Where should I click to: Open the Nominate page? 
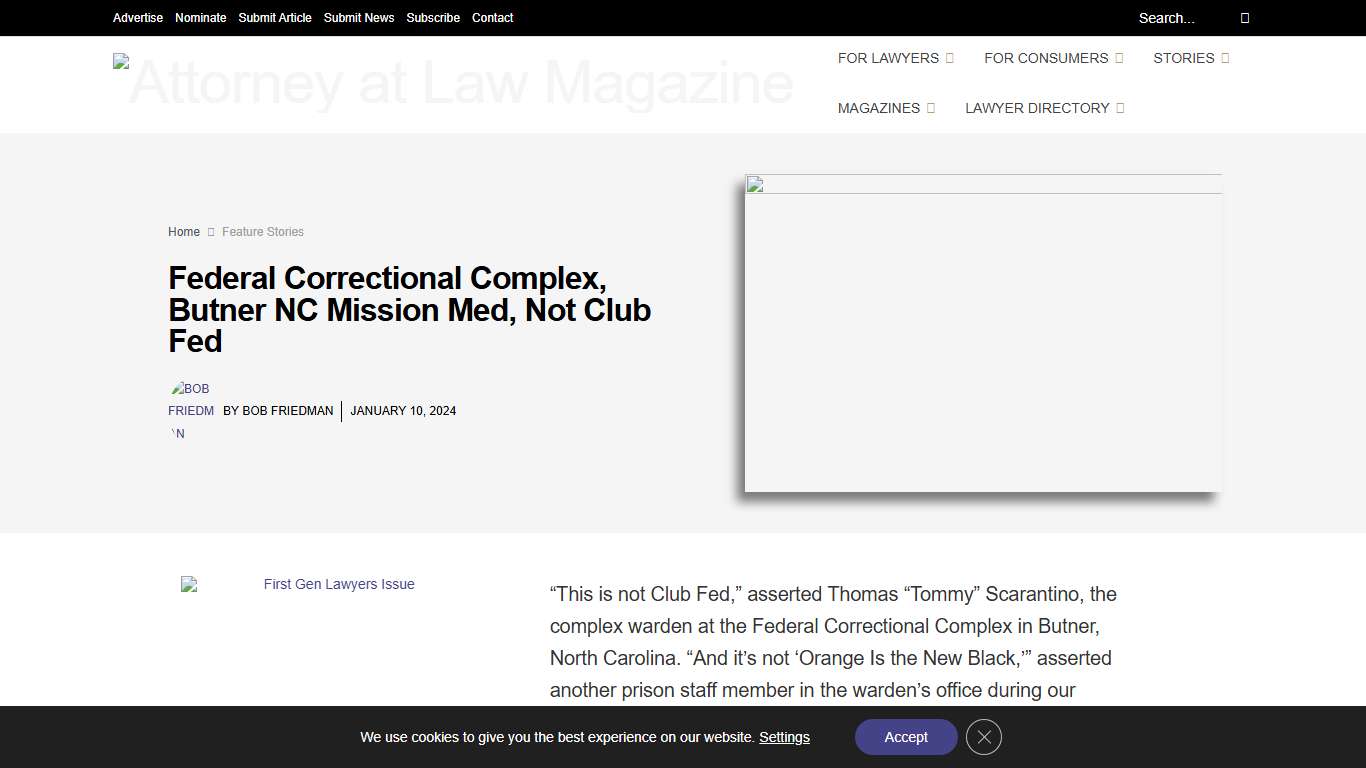(200, 18)
